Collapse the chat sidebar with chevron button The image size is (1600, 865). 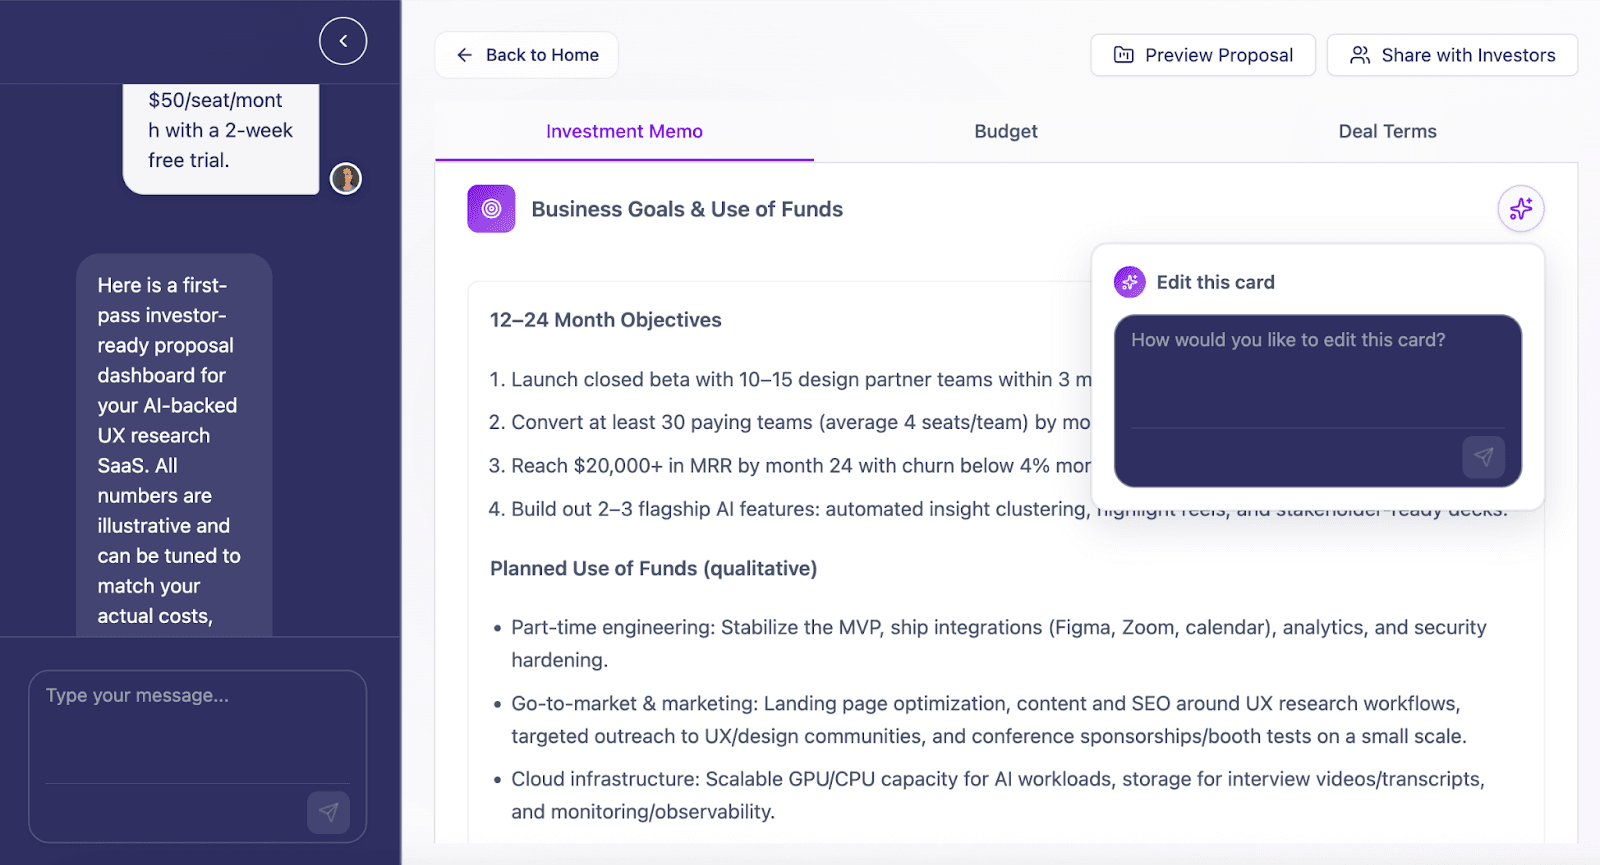coord(343,41)
